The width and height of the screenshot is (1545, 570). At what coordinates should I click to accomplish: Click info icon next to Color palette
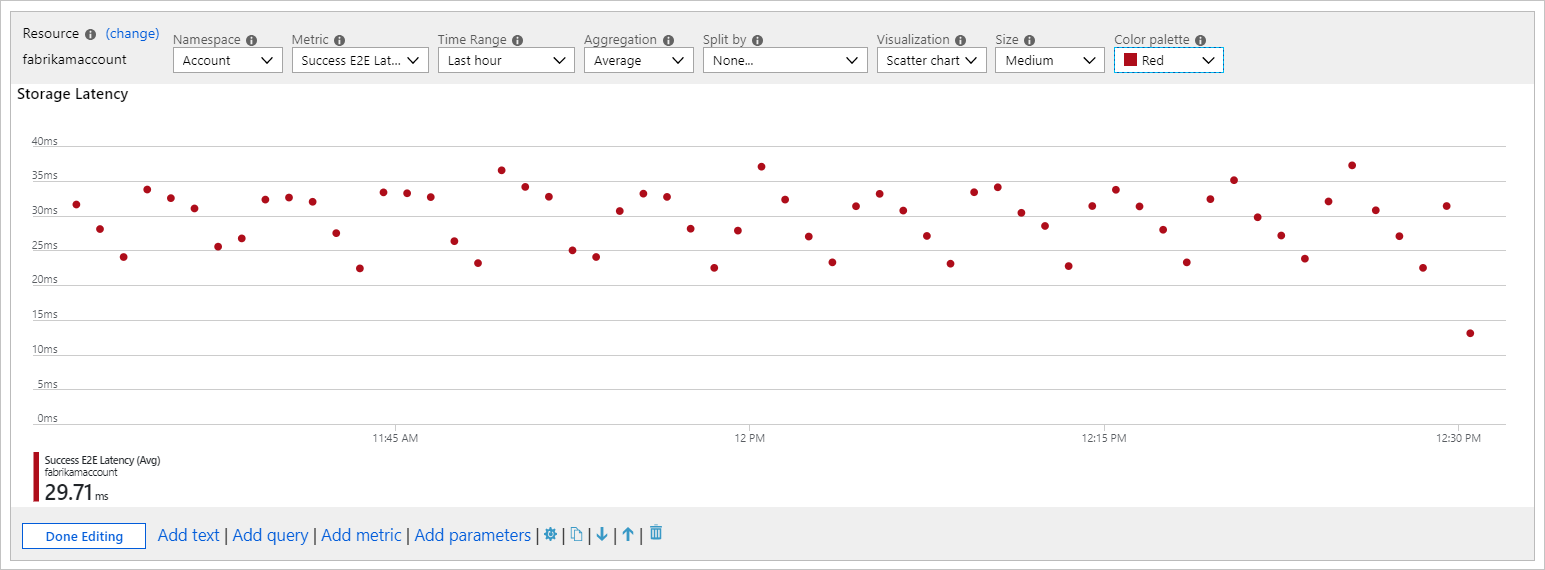click(1200, 40)
